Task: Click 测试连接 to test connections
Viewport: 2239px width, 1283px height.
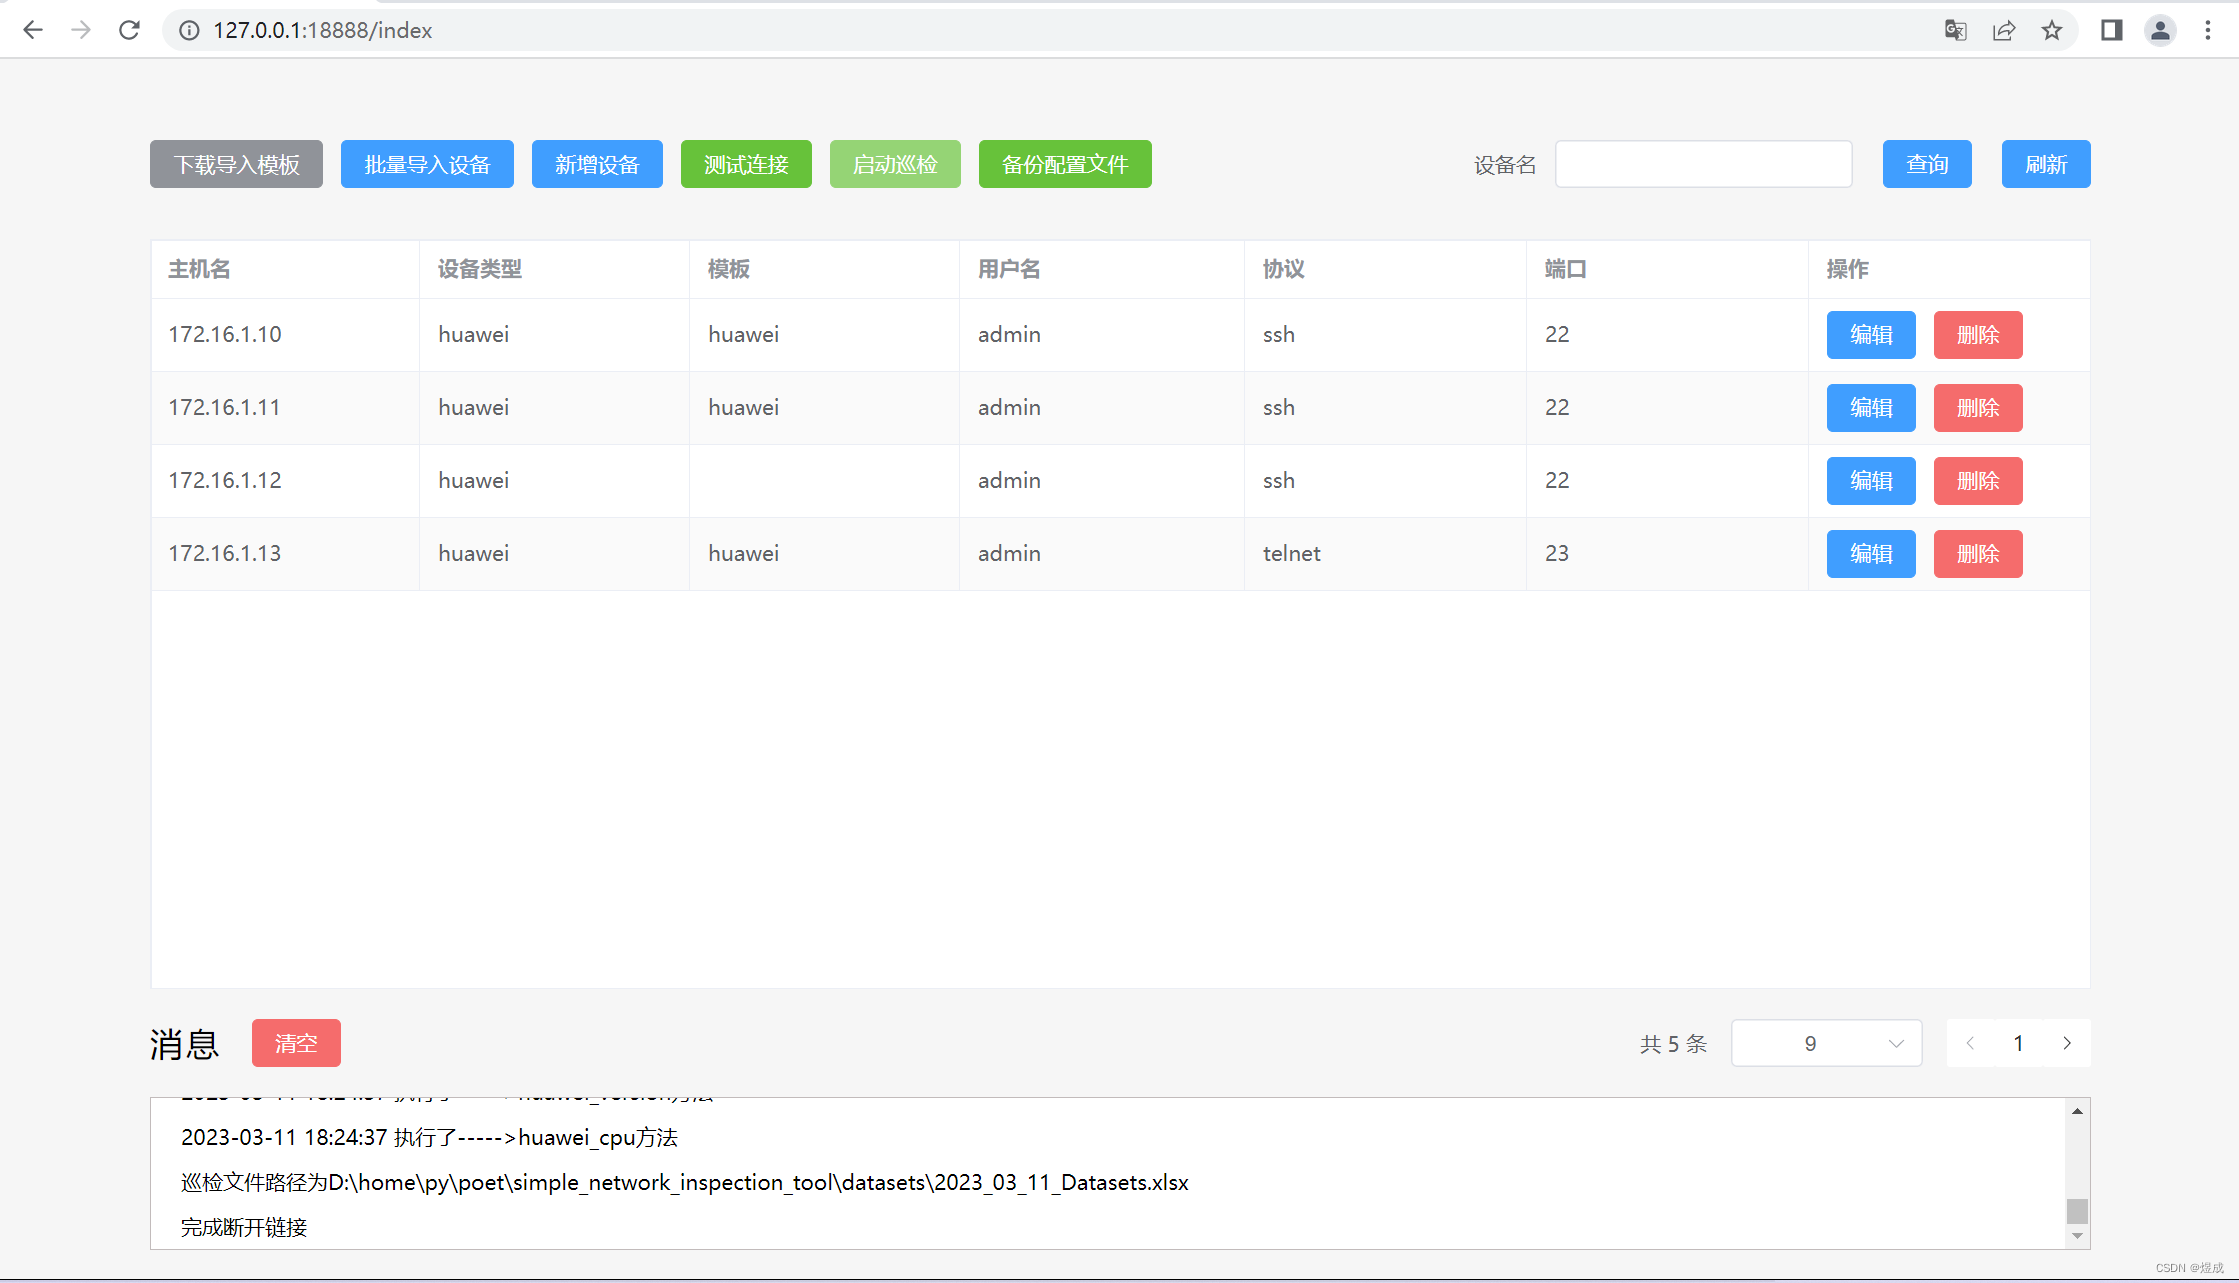Action: point(746,164)
